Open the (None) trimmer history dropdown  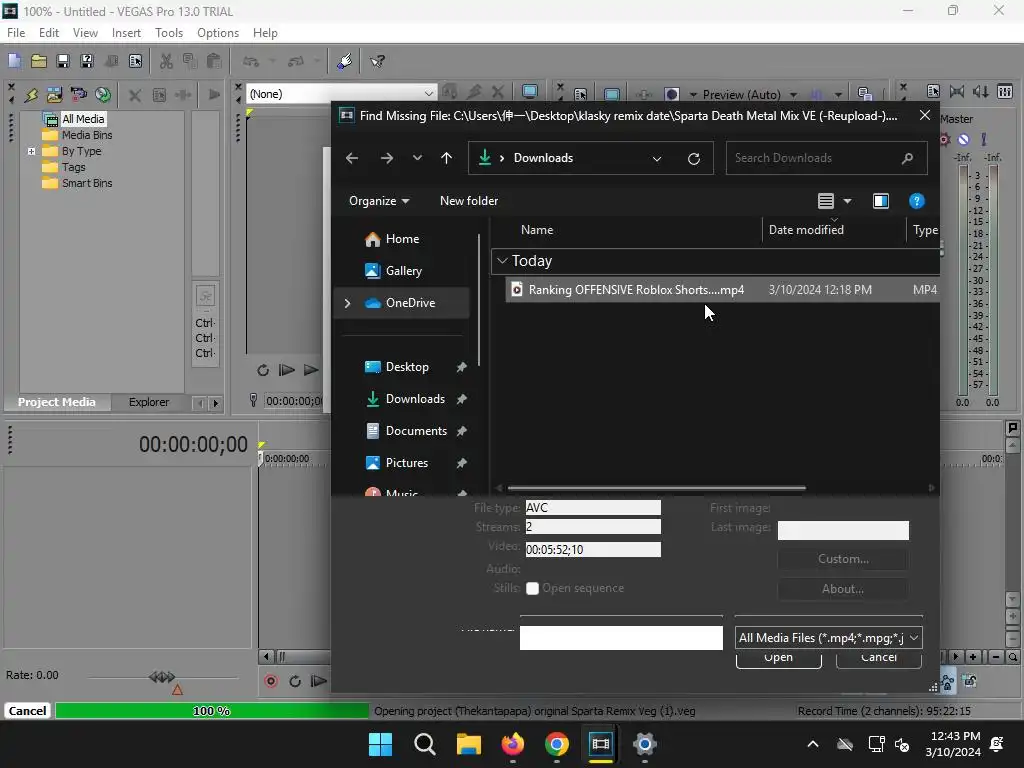pyautogui.click(x=428, y=94)
